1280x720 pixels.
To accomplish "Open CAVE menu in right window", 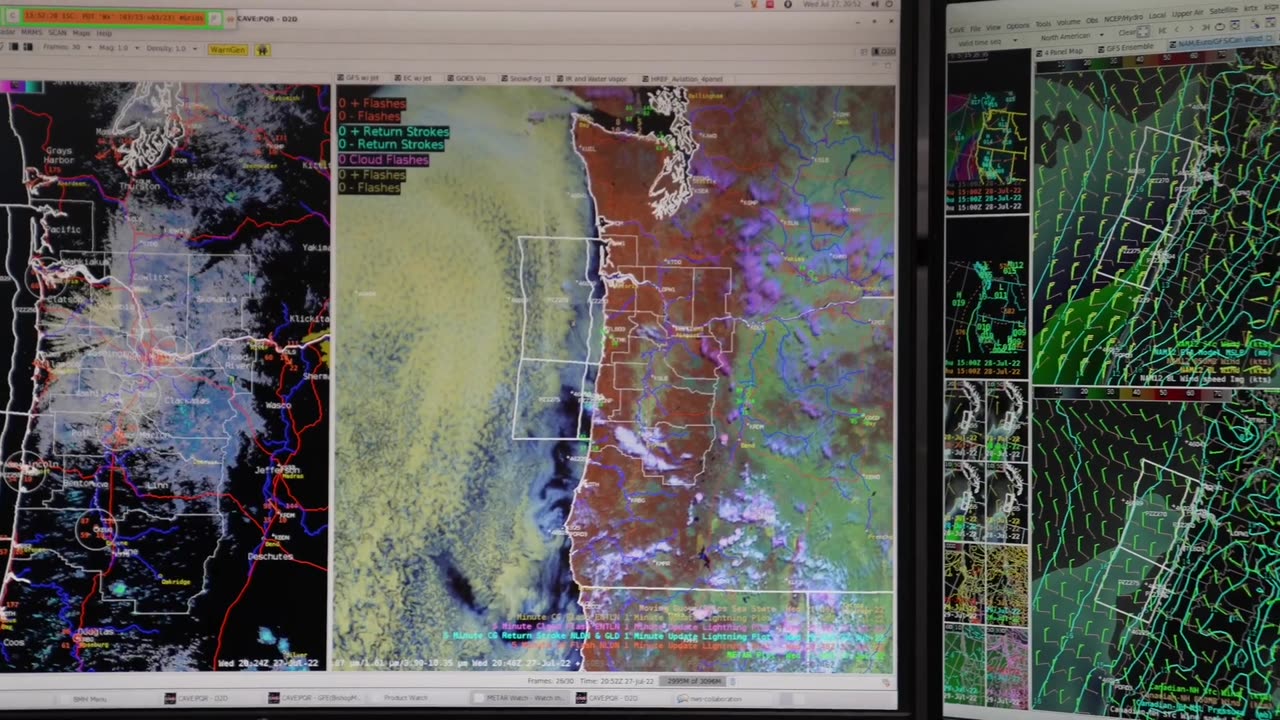I will pos(957,29).
